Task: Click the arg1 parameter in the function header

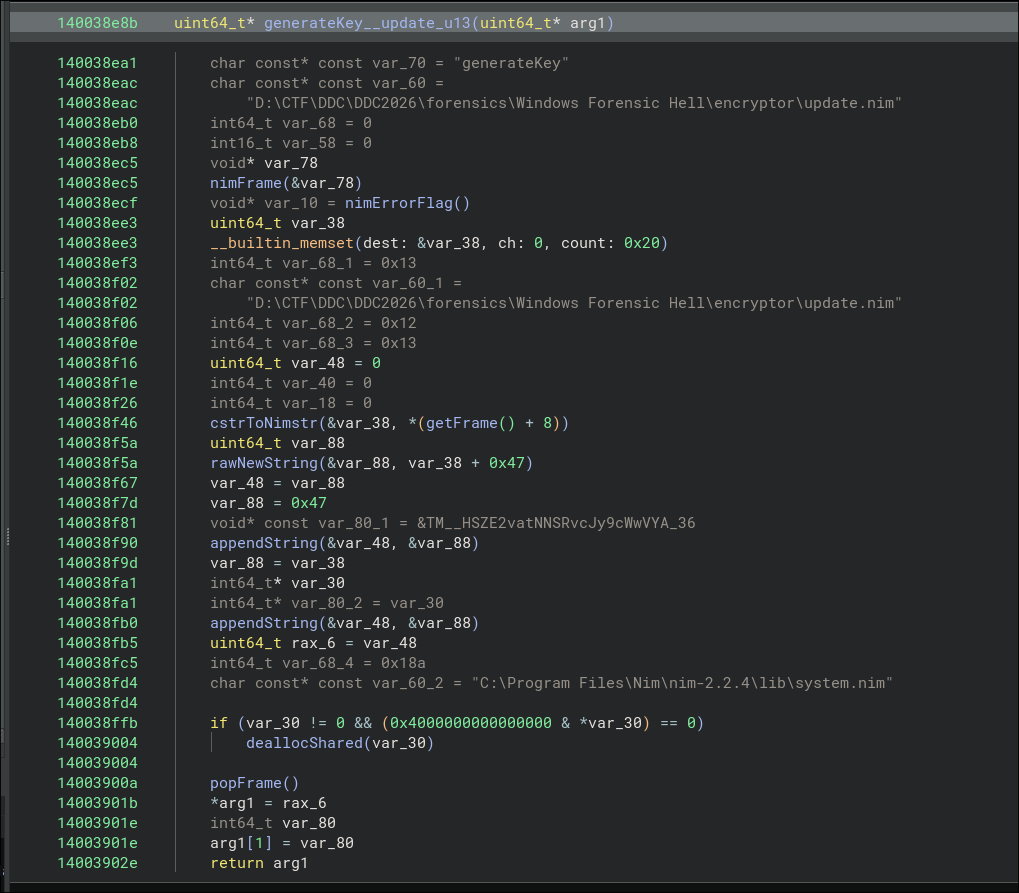Action: coord(587,23)
